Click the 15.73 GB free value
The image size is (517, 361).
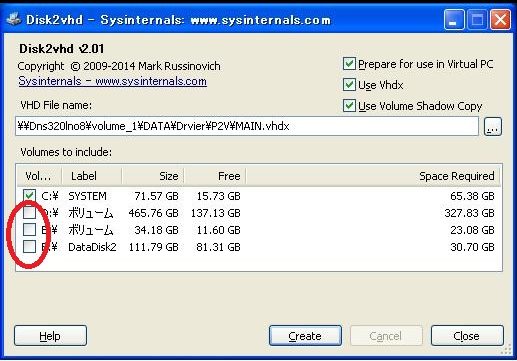(219, 196)
